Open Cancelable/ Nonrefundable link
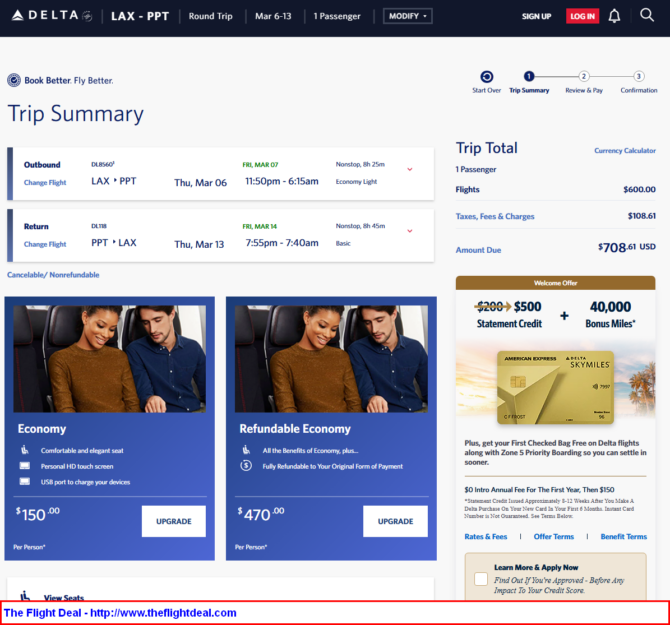The height and width of the screenshot is (625, 670). (53, 275)
